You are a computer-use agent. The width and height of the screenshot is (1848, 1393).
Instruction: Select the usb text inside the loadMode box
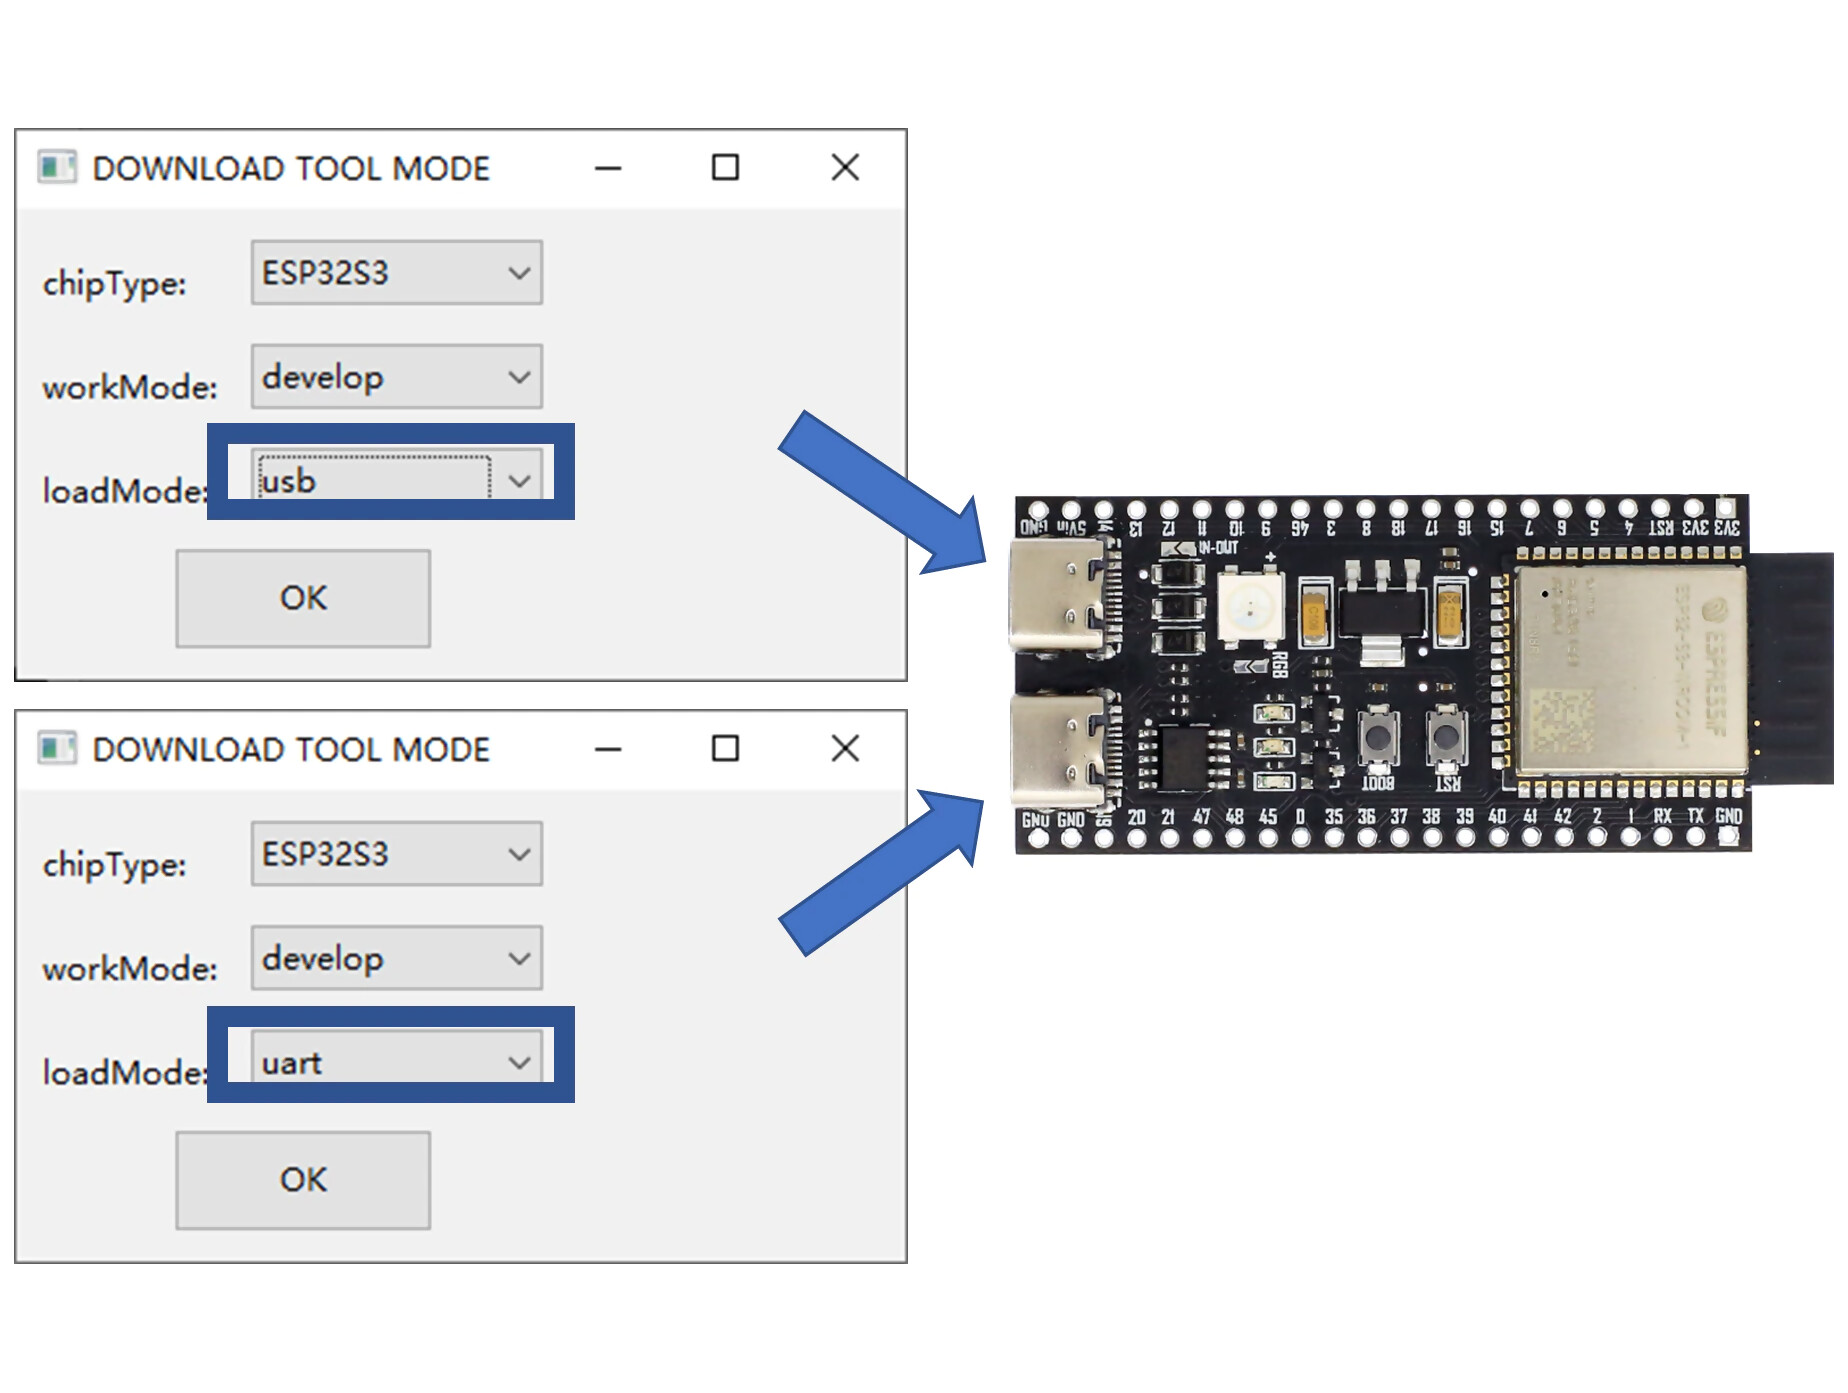pyautogui.click(x=290, y=481)
